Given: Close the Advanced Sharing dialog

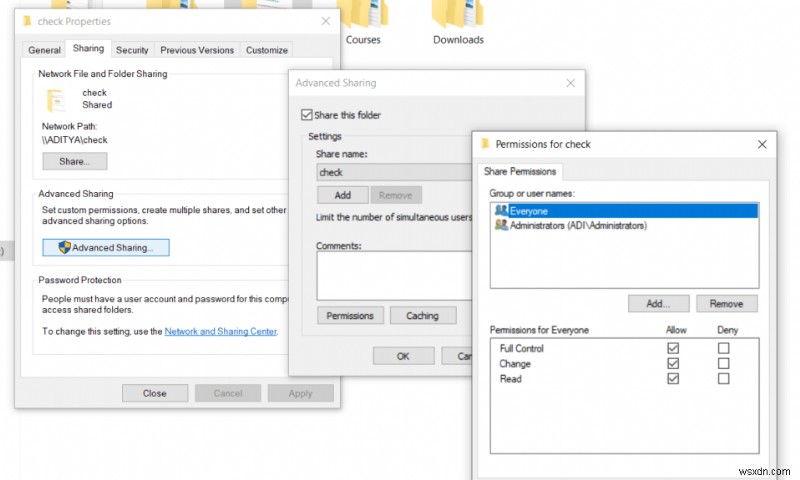Looking at the screenshot, I should pos(570,83).
